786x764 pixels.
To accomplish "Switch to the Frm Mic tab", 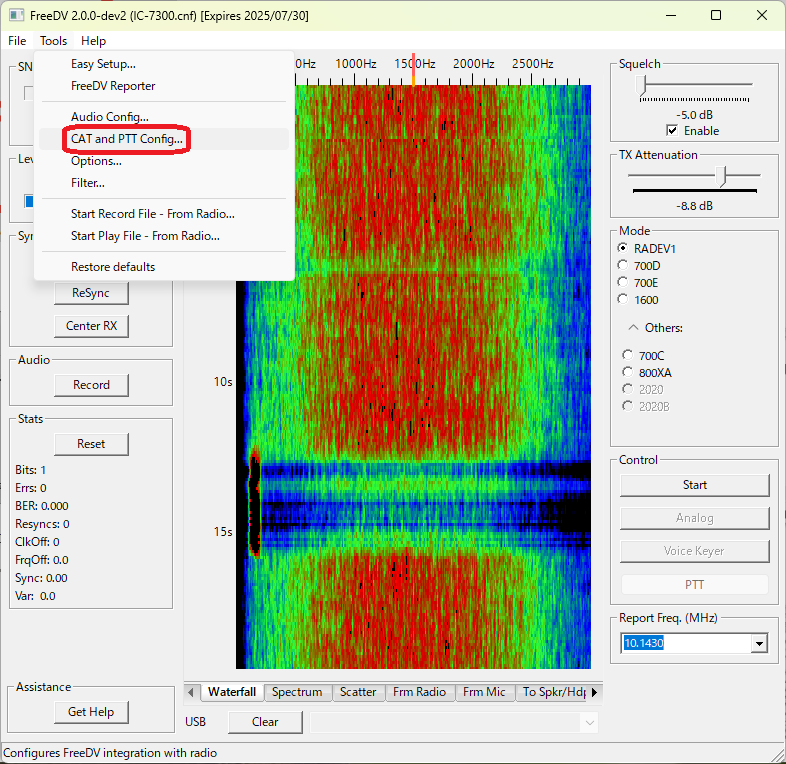I will (x=484, y=692).
